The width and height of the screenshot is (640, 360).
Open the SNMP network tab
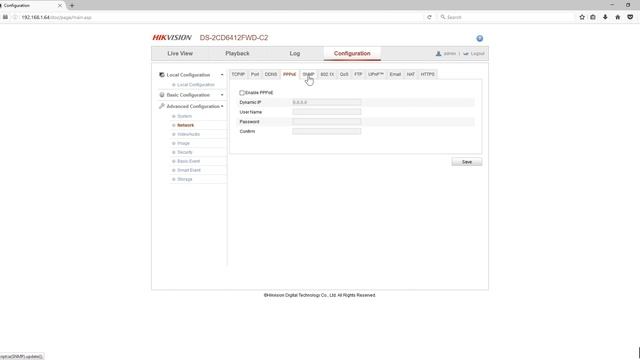tap(309, 74)
